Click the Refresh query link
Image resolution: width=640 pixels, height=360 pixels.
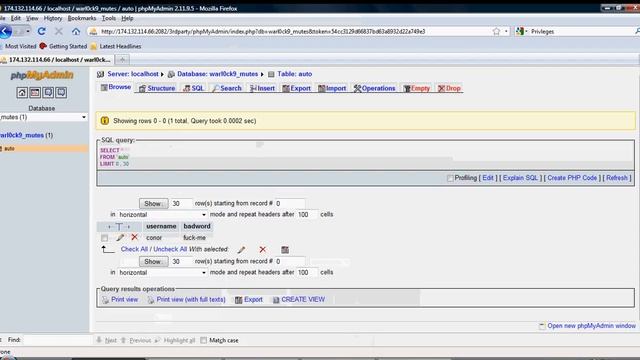(x=617, y=178)
